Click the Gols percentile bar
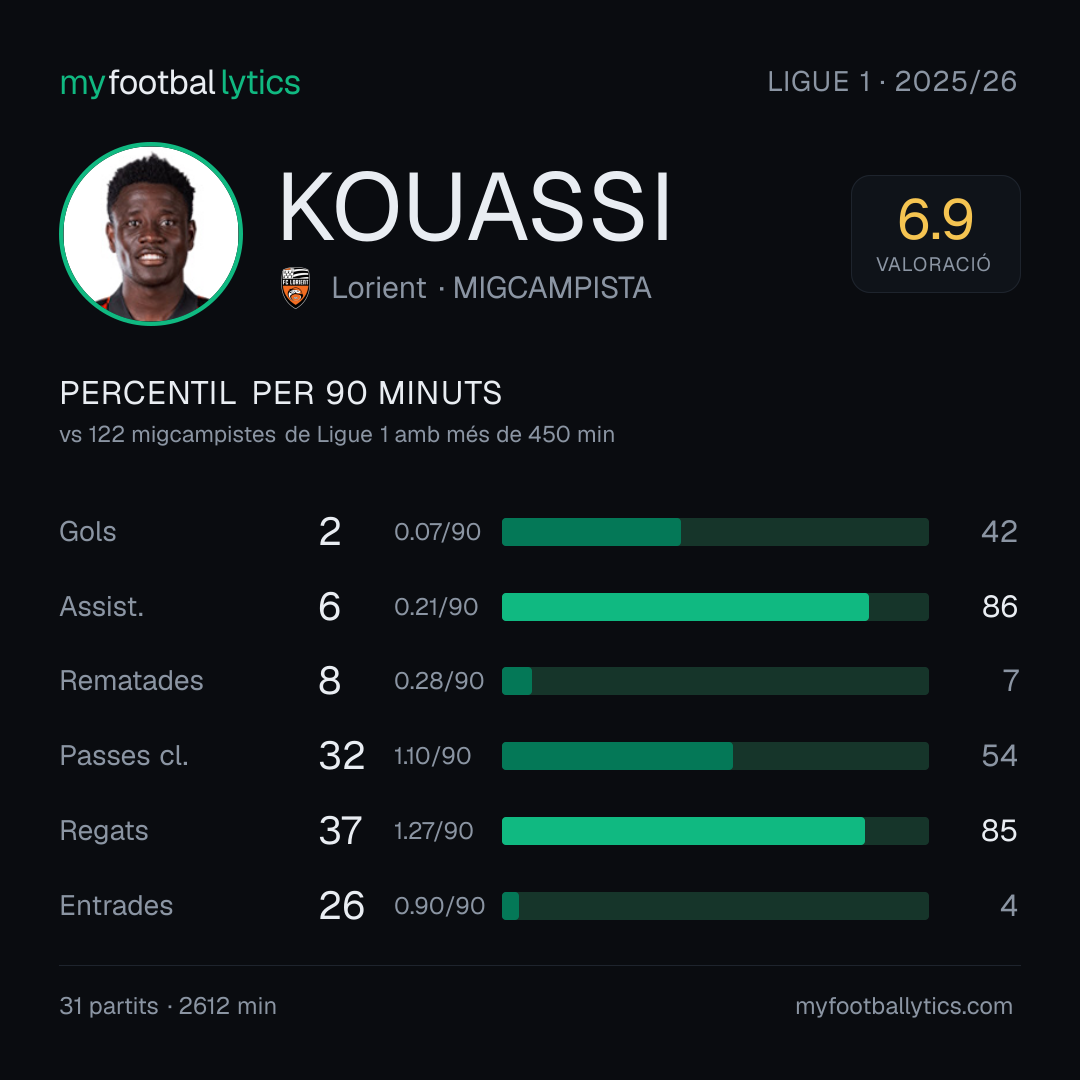This screenshot has height=1080, width=1080. click(715, 532)
